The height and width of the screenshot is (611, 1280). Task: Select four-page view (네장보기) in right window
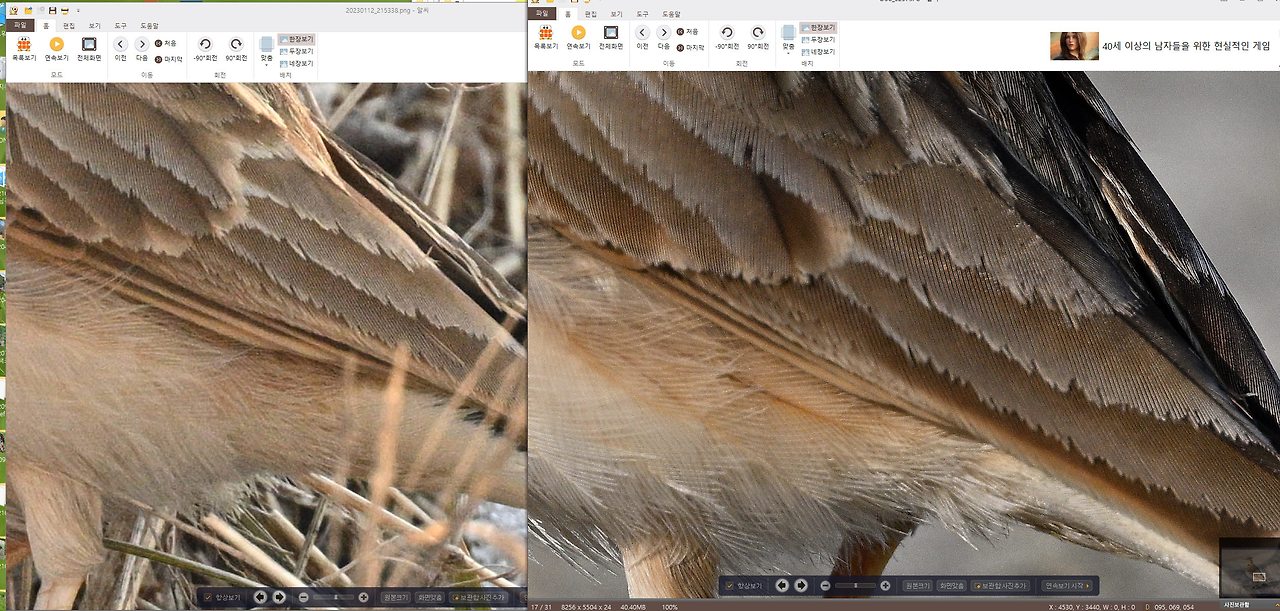point(818,51)
